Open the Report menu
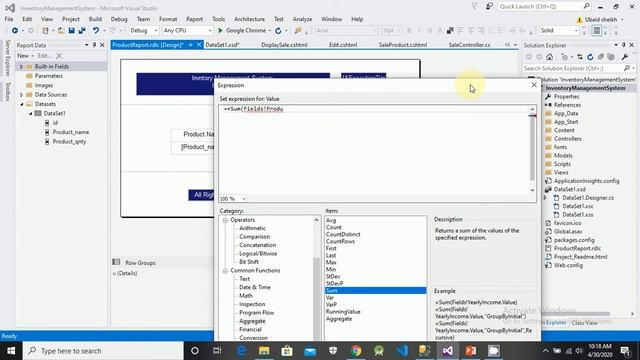640x360 pixels. click(194, 19)
